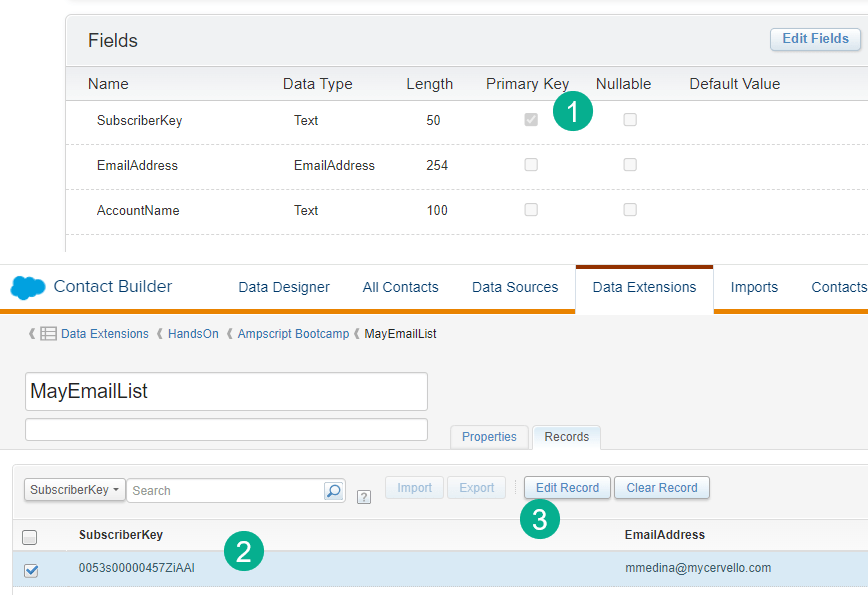Select the Imports tab

(x=754, y=287)
